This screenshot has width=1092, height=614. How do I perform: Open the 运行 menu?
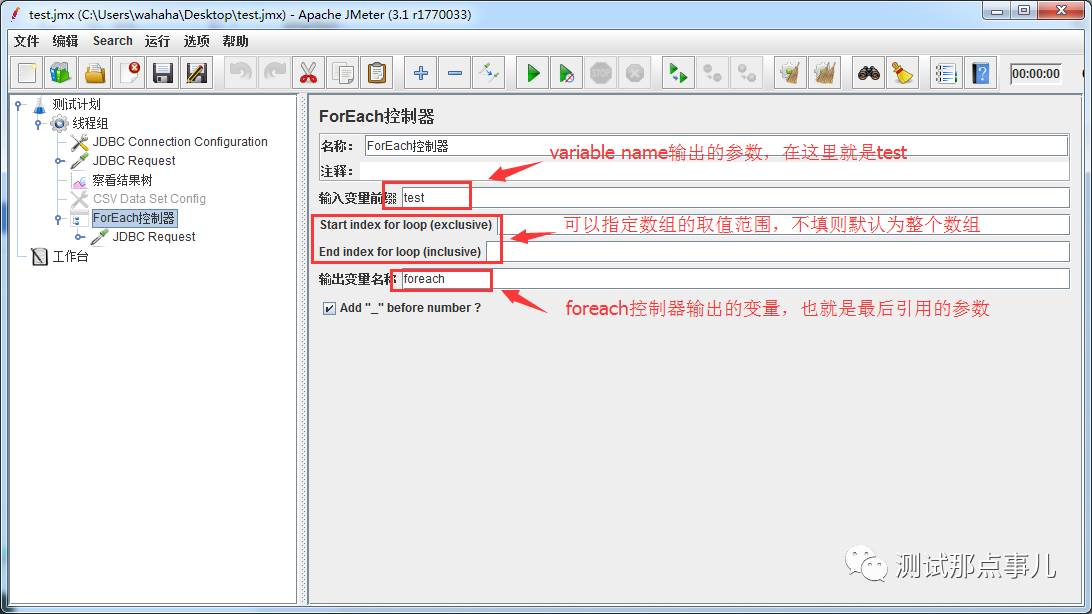click(157, 41)
